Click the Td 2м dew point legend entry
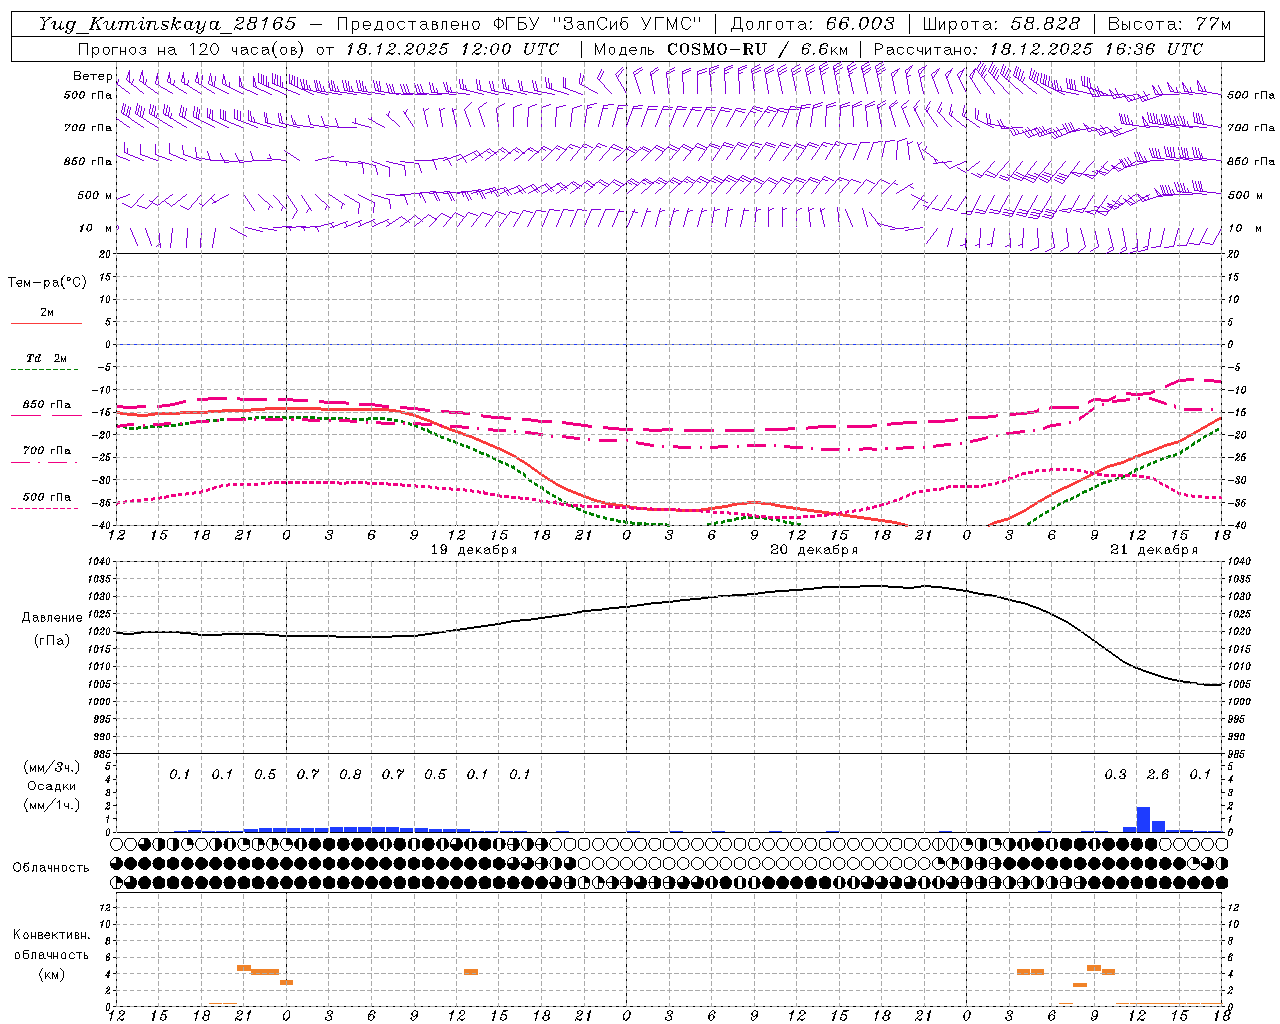This screenshot has height=1024, width=1280. [46, 358]
